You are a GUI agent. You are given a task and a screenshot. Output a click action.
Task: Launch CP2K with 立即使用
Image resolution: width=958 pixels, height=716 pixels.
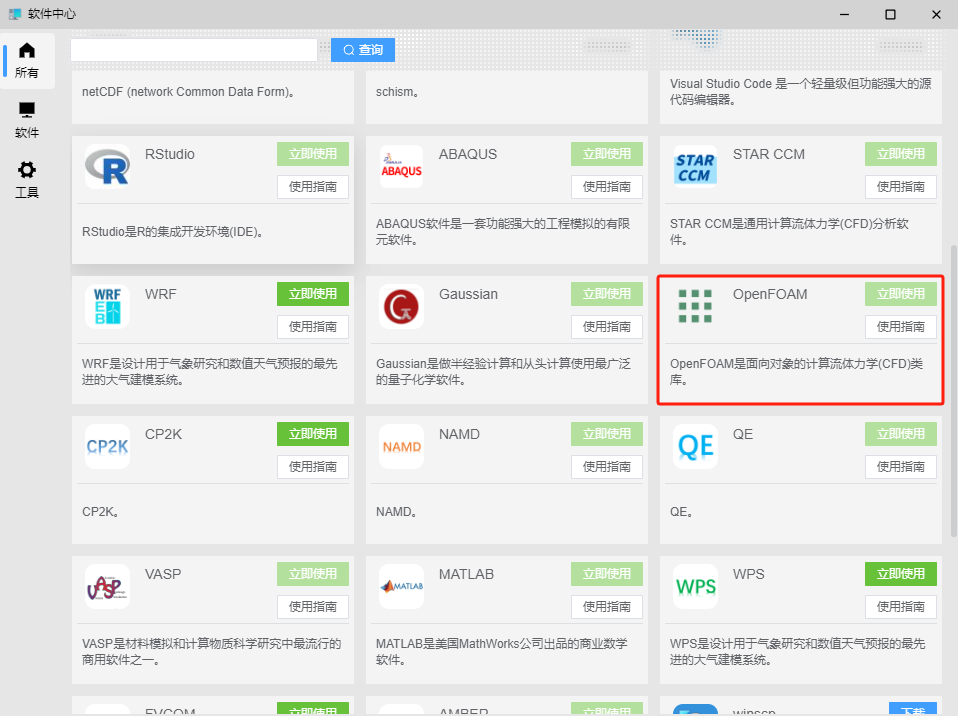point(313,434)
